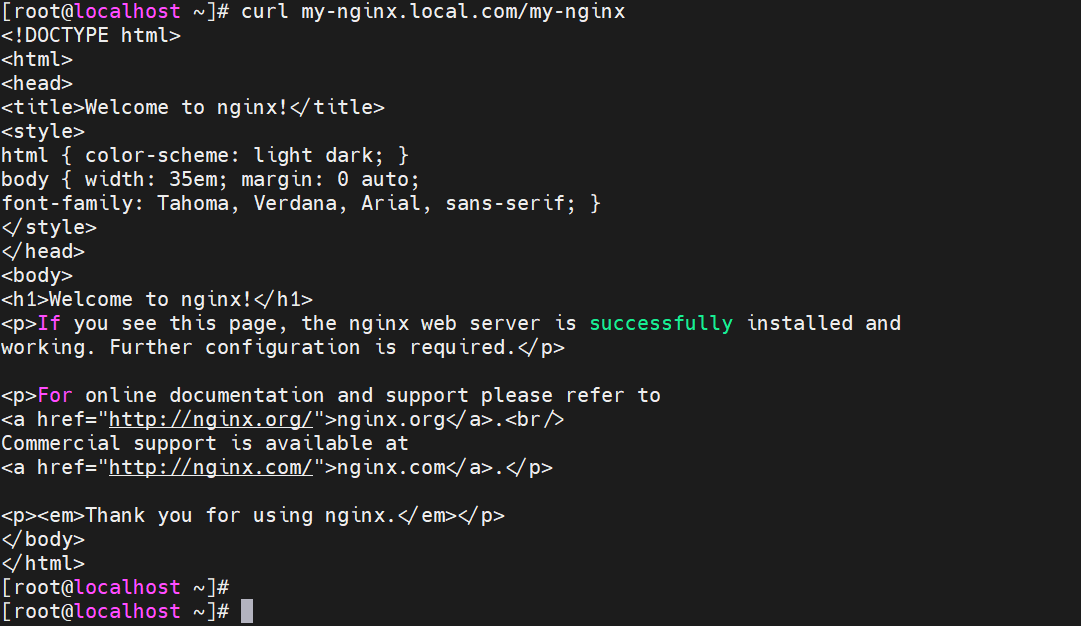Click the DOCTYPE html line
This screenshot has width=1081, height=626.
coord(91,35)
